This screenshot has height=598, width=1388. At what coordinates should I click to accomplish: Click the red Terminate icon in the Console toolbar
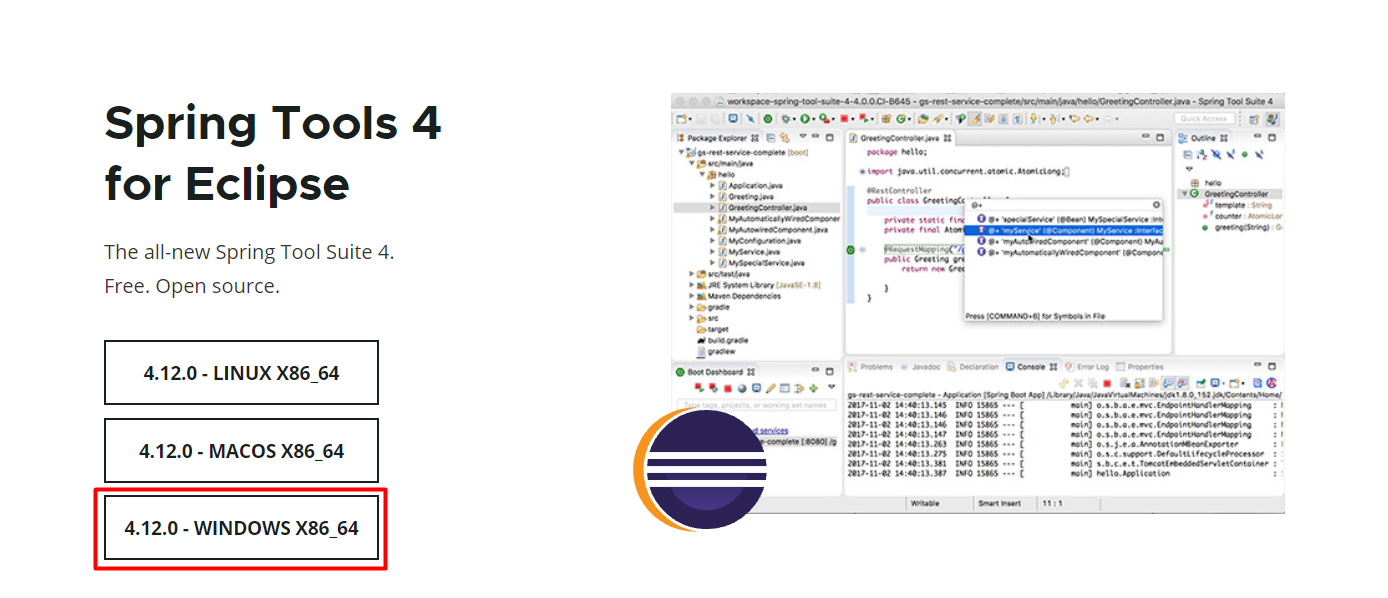point(1107,383)
